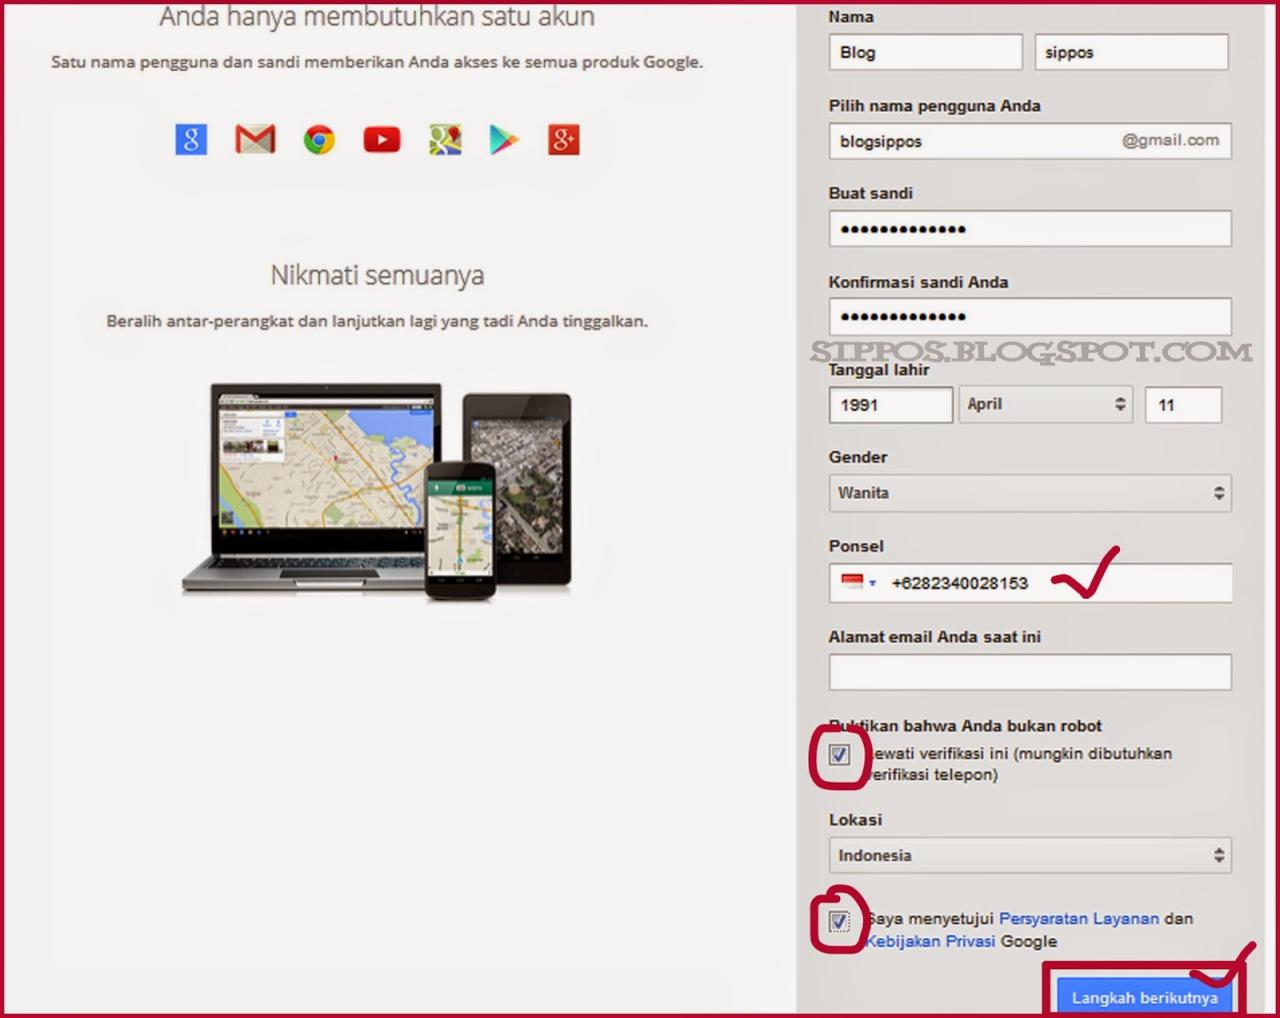Expand the Gender dropdown showing Wanita

(1030, 493)
